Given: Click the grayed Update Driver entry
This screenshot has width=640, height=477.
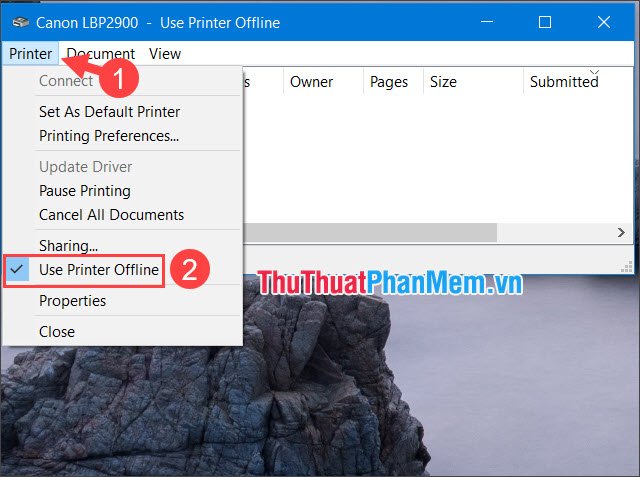Looking at the screenshot, I should (x=85, y=166).
